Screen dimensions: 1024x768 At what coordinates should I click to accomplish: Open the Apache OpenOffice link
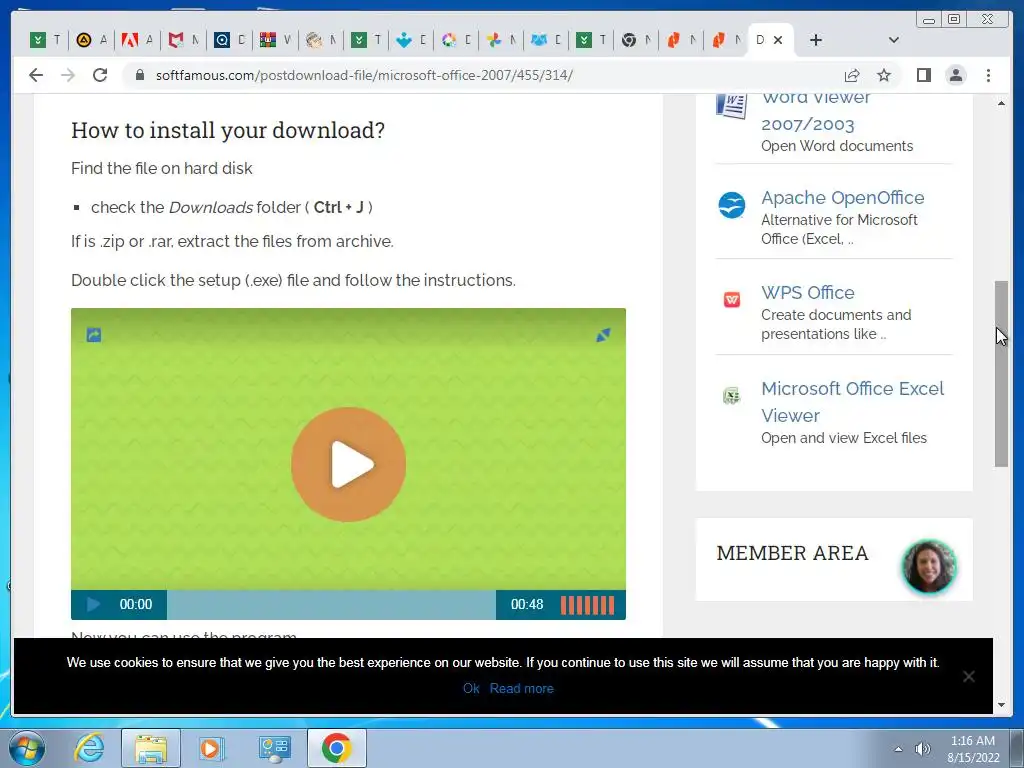[x=842, y=197]
